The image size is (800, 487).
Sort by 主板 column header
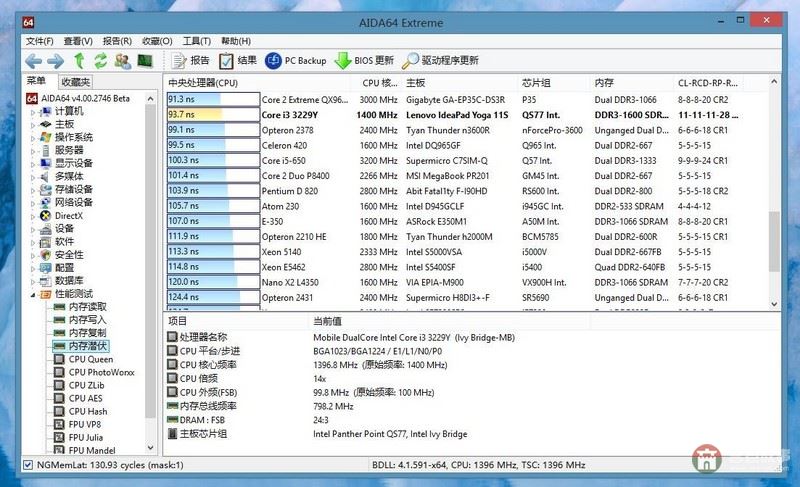pos(459,83)
